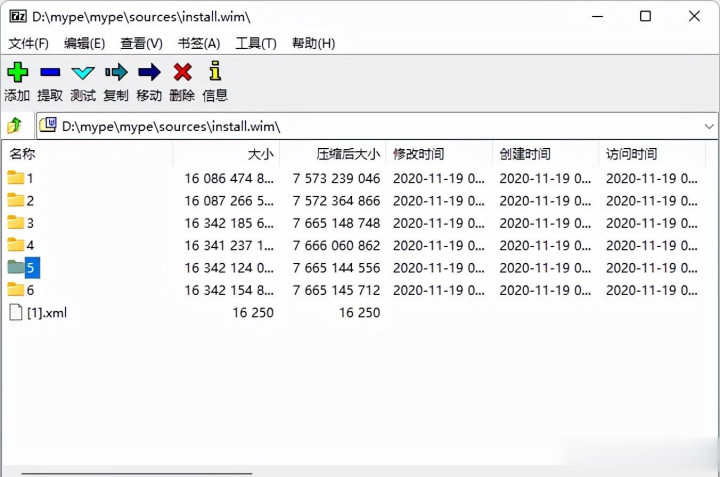Select folder 4 icon in file list

[16, 244]
